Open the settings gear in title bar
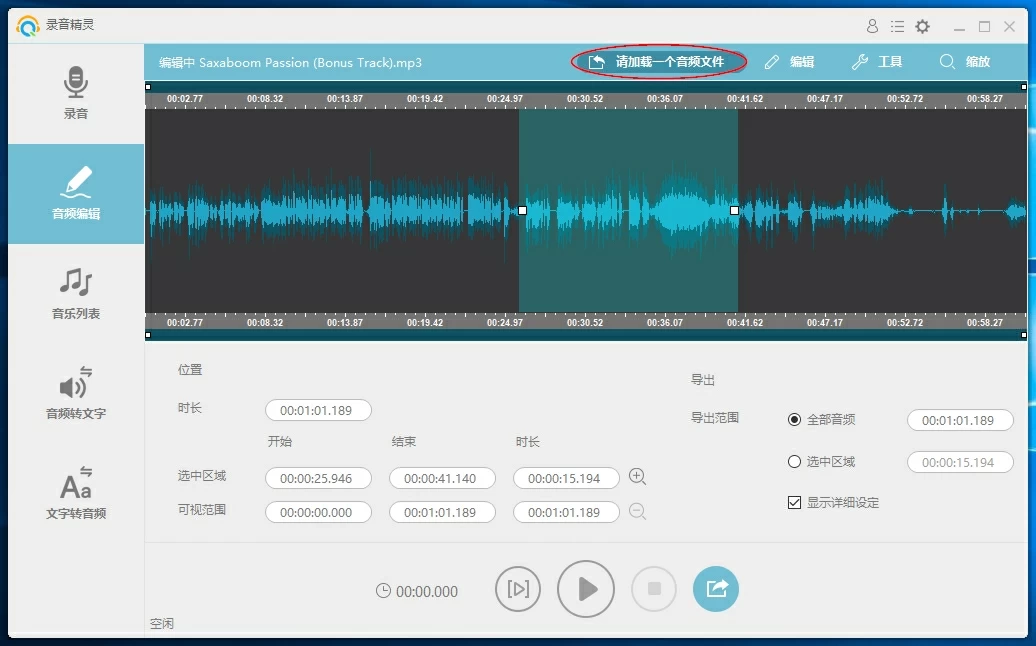 coord(922,27)
